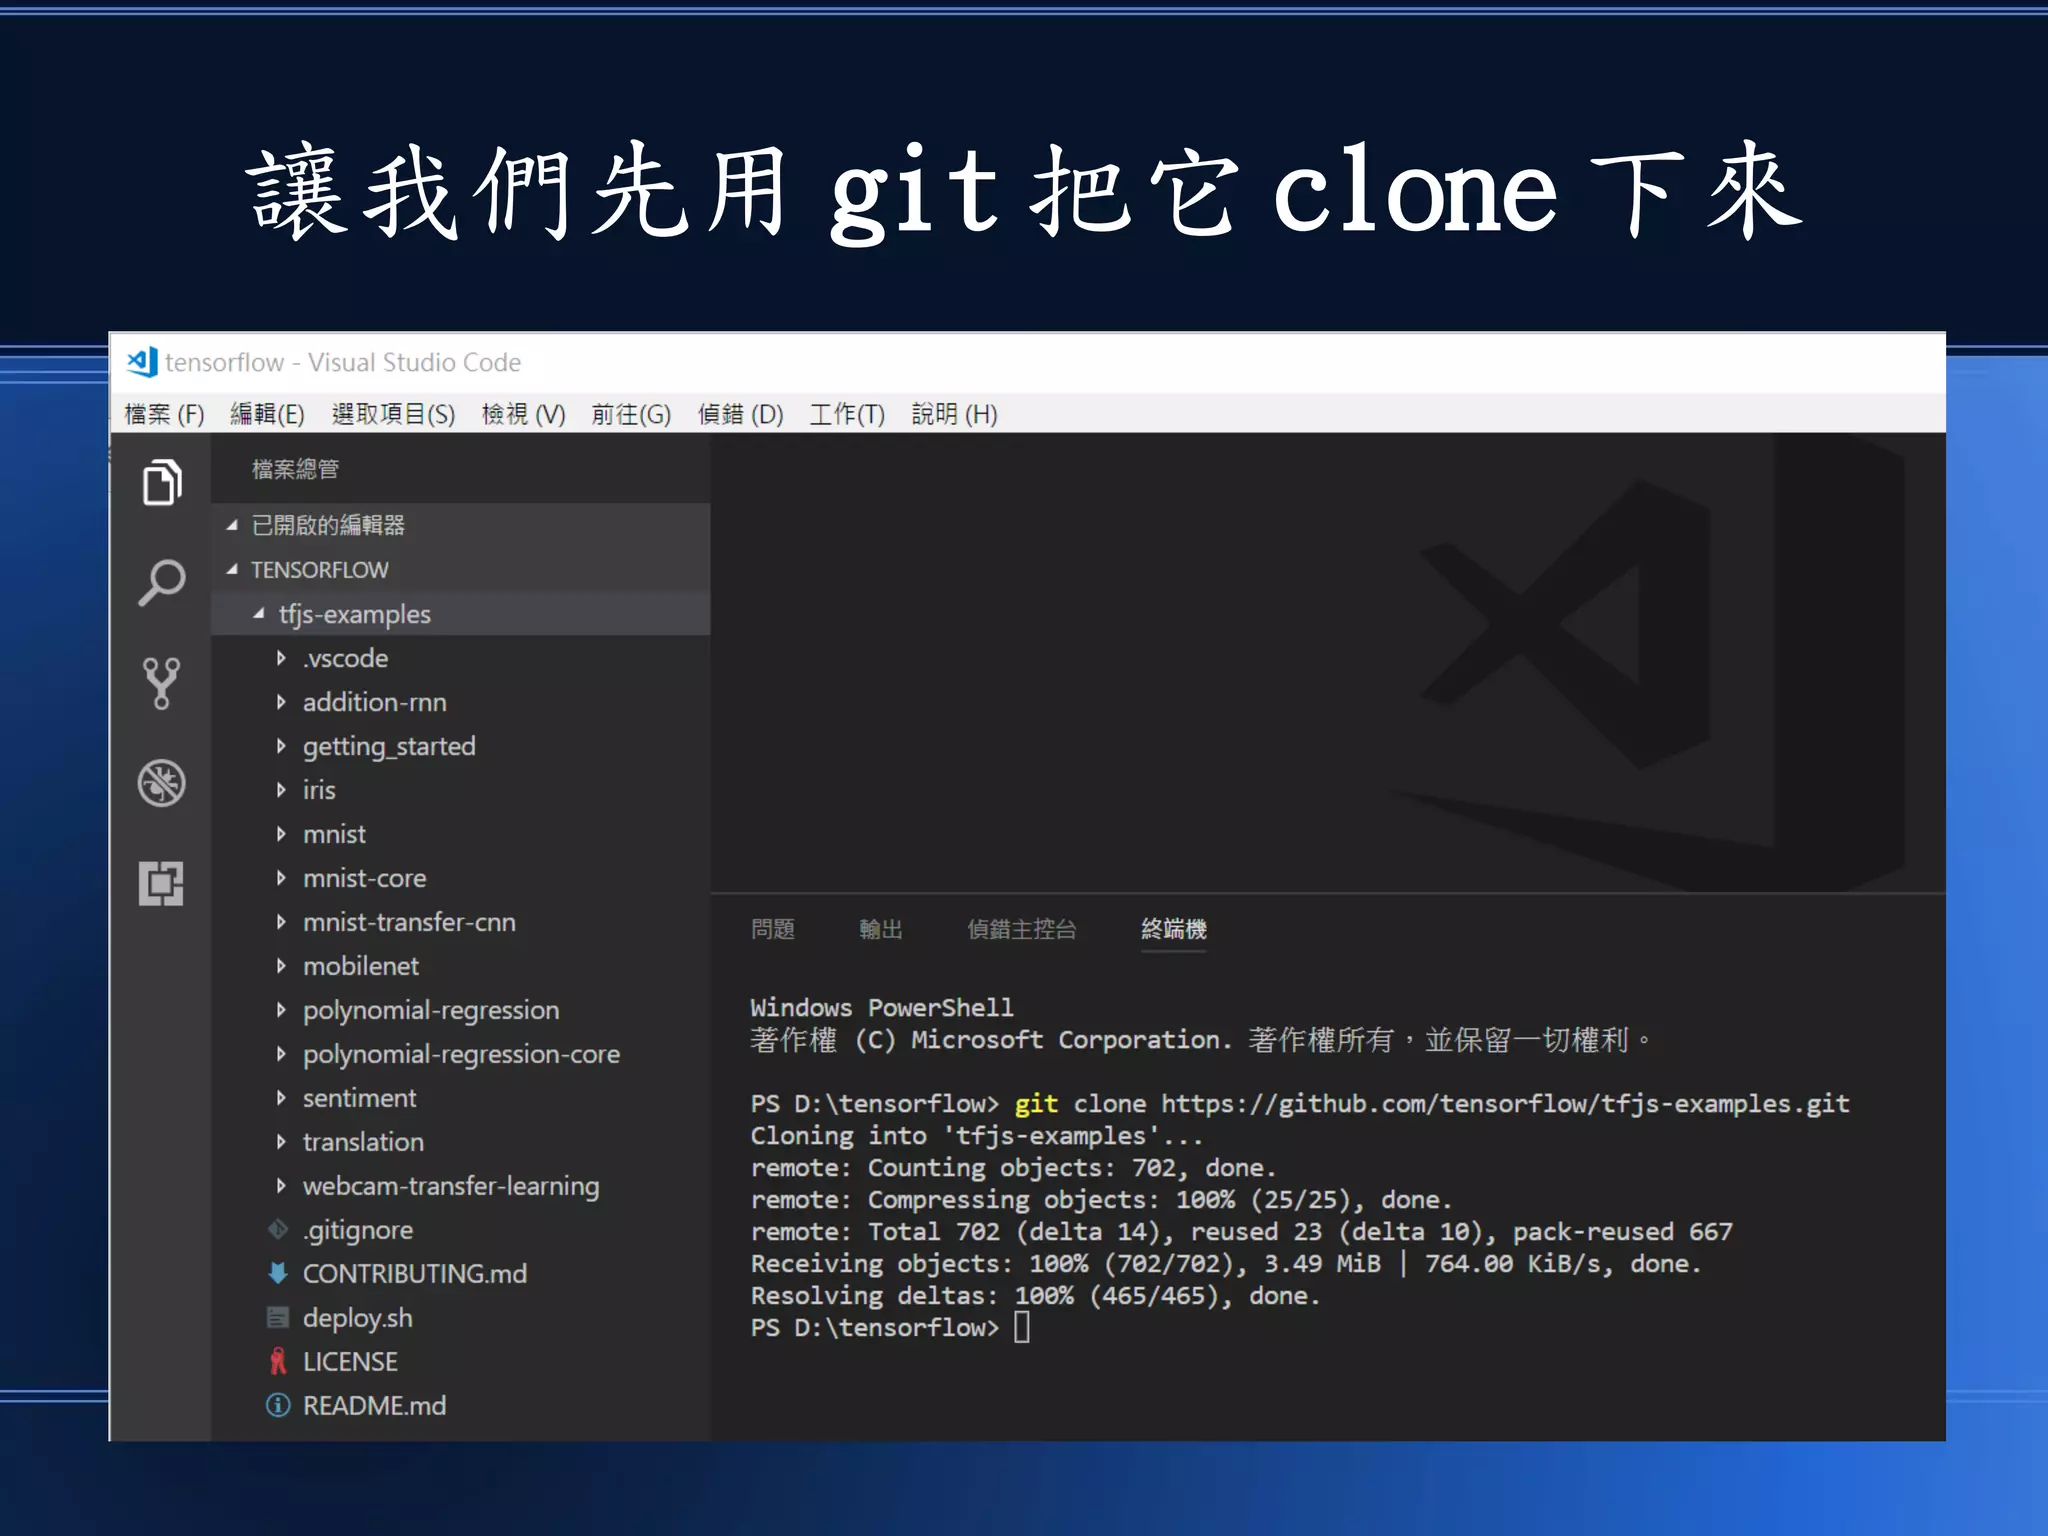Click the LICENSE ribbon icon
2048x1536 pixels.
click(278, 1361)
